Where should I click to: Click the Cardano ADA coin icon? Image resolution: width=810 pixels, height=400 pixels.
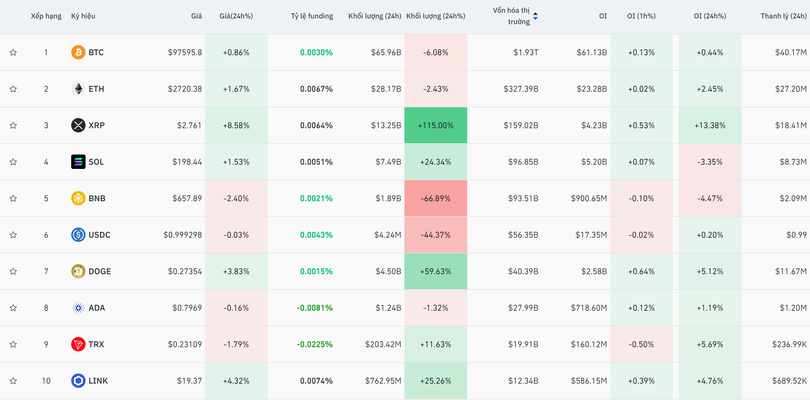point(78,308)
